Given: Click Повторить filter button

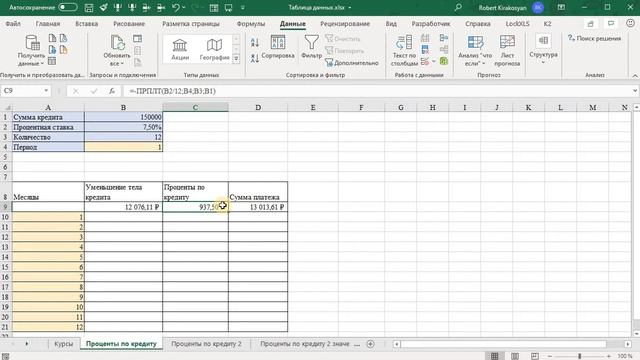Looking at the screenshot, I should click(344, 51).
